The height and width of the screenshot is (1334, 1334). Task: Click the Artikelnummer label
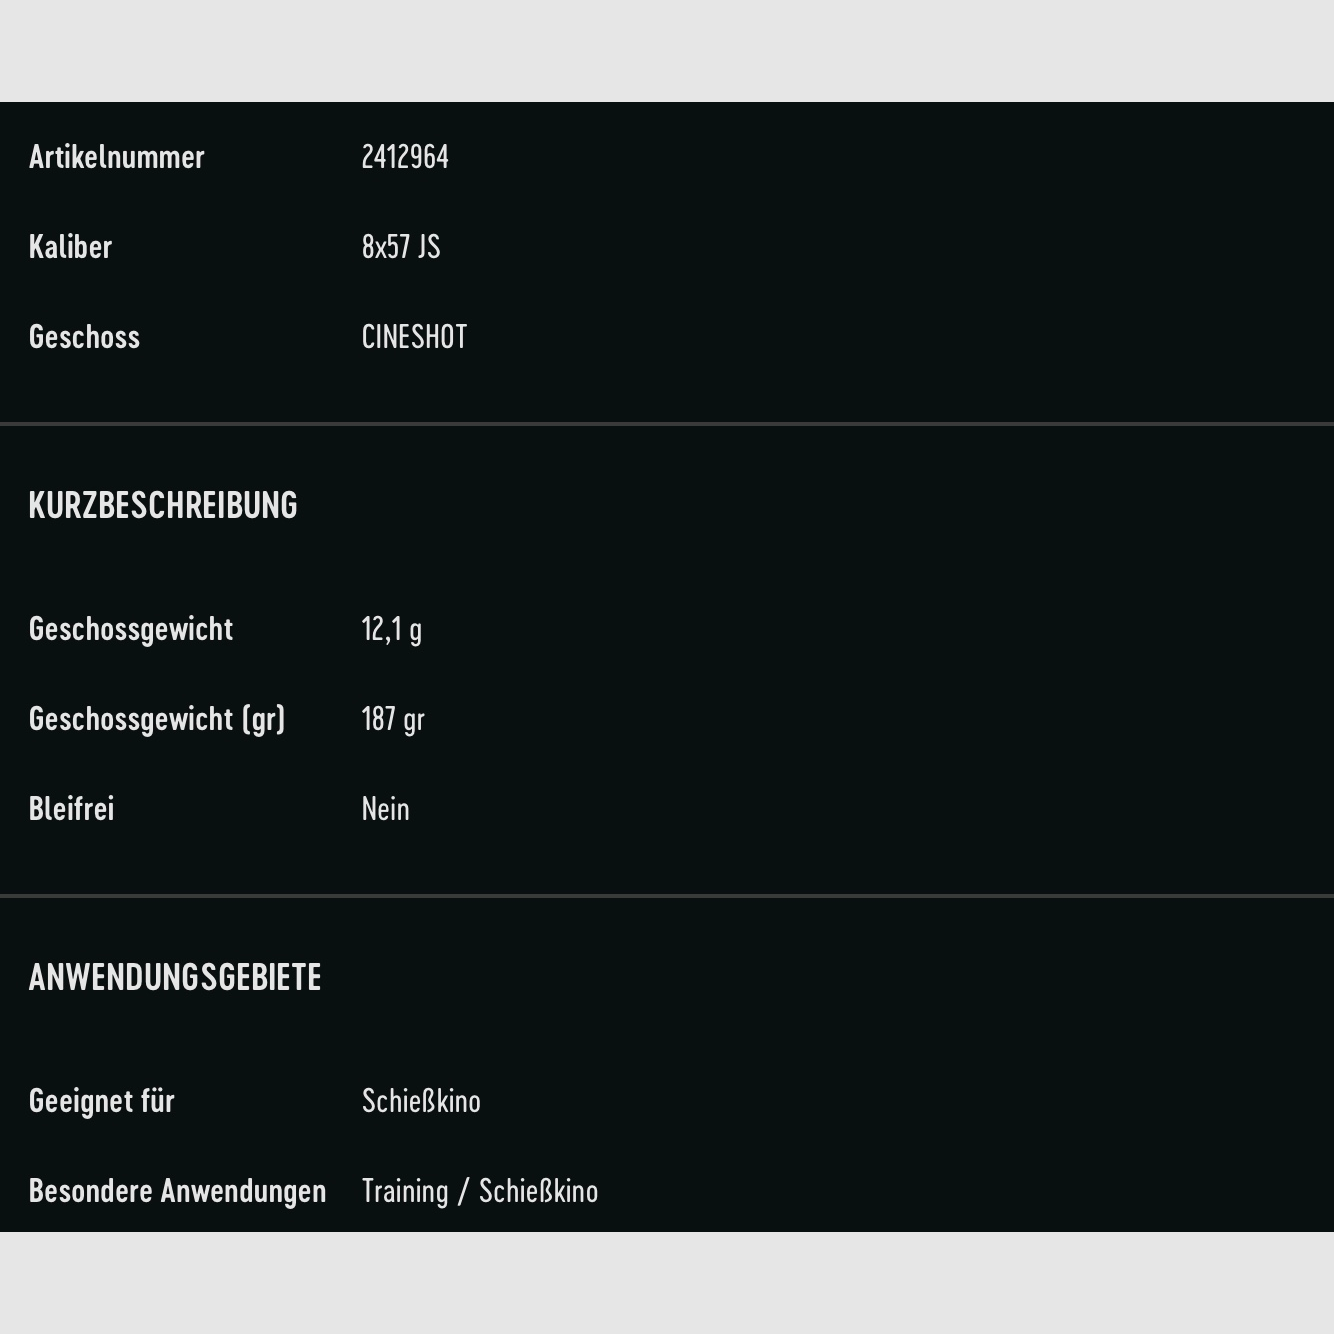coord(117,157)
